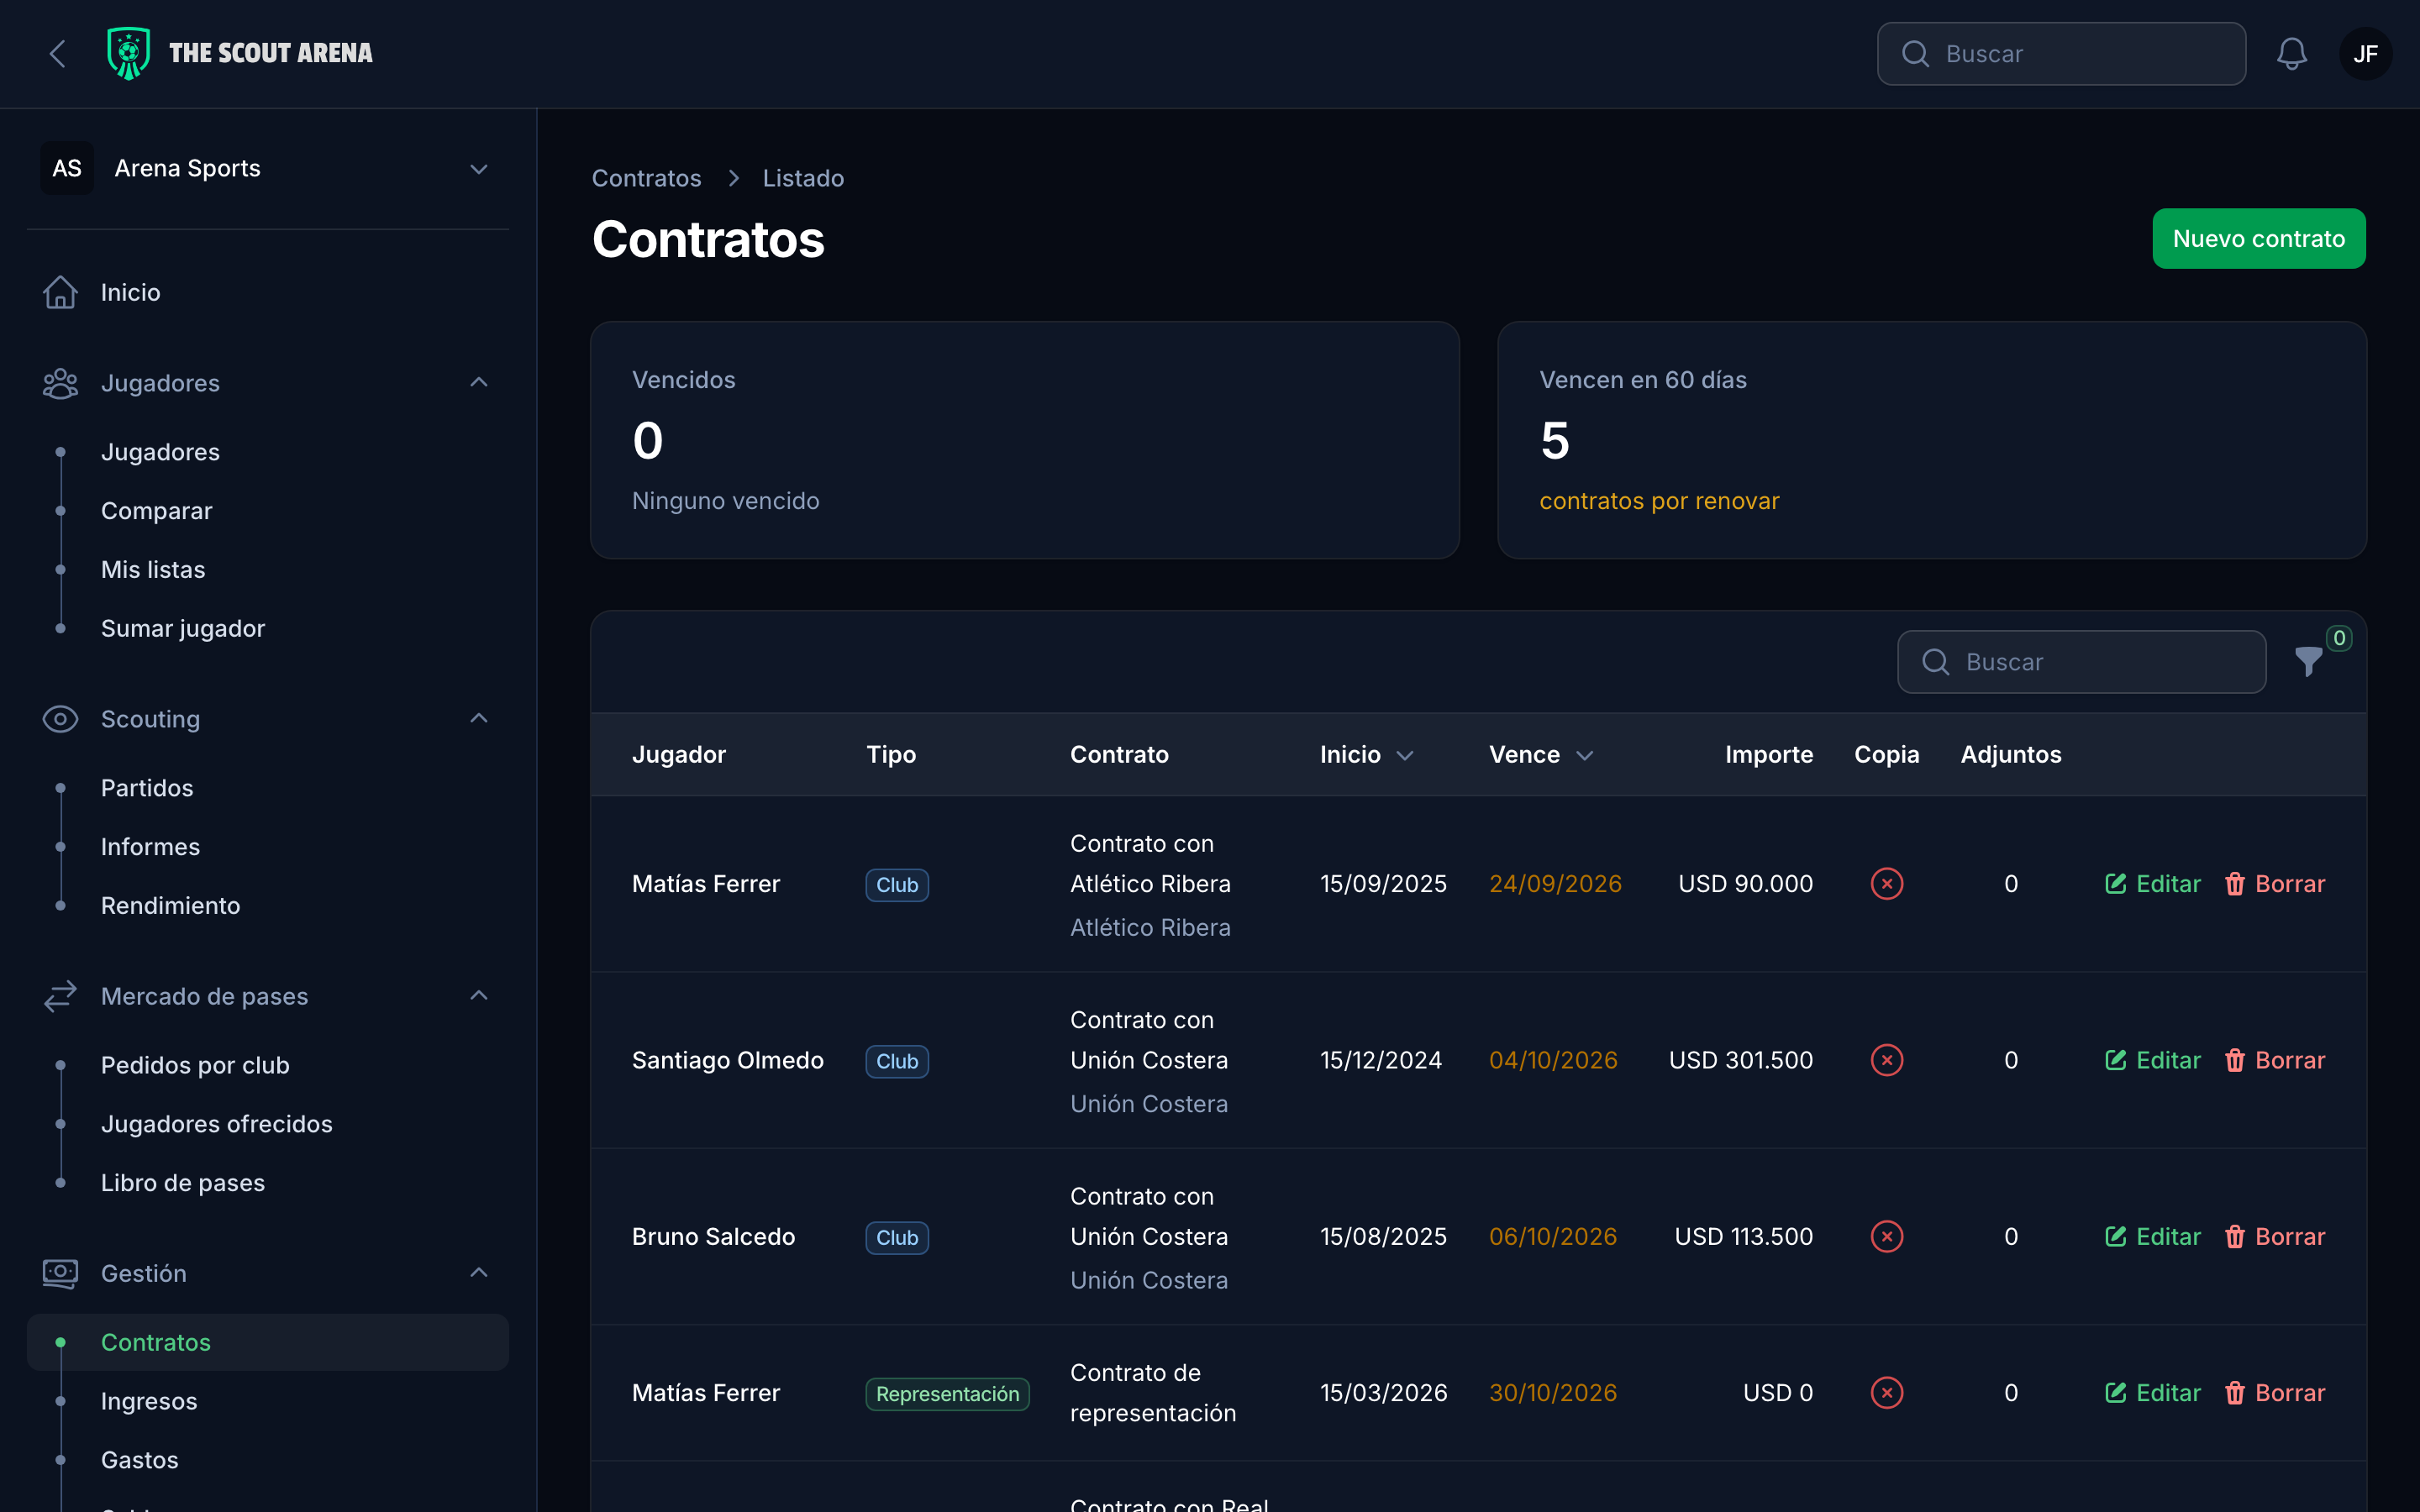Click the USD 301.500 amount
The height and width of the screenshot is (1512, 2420).
[x=1741, y=1060]
